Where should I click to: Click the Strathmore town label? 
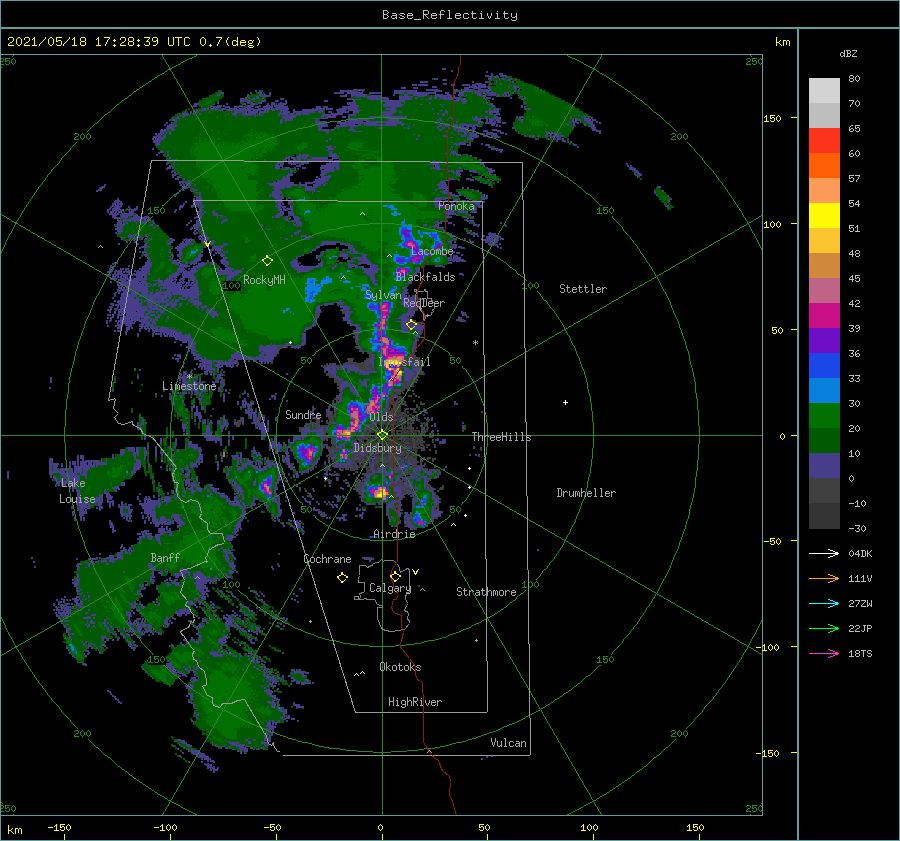486,592
